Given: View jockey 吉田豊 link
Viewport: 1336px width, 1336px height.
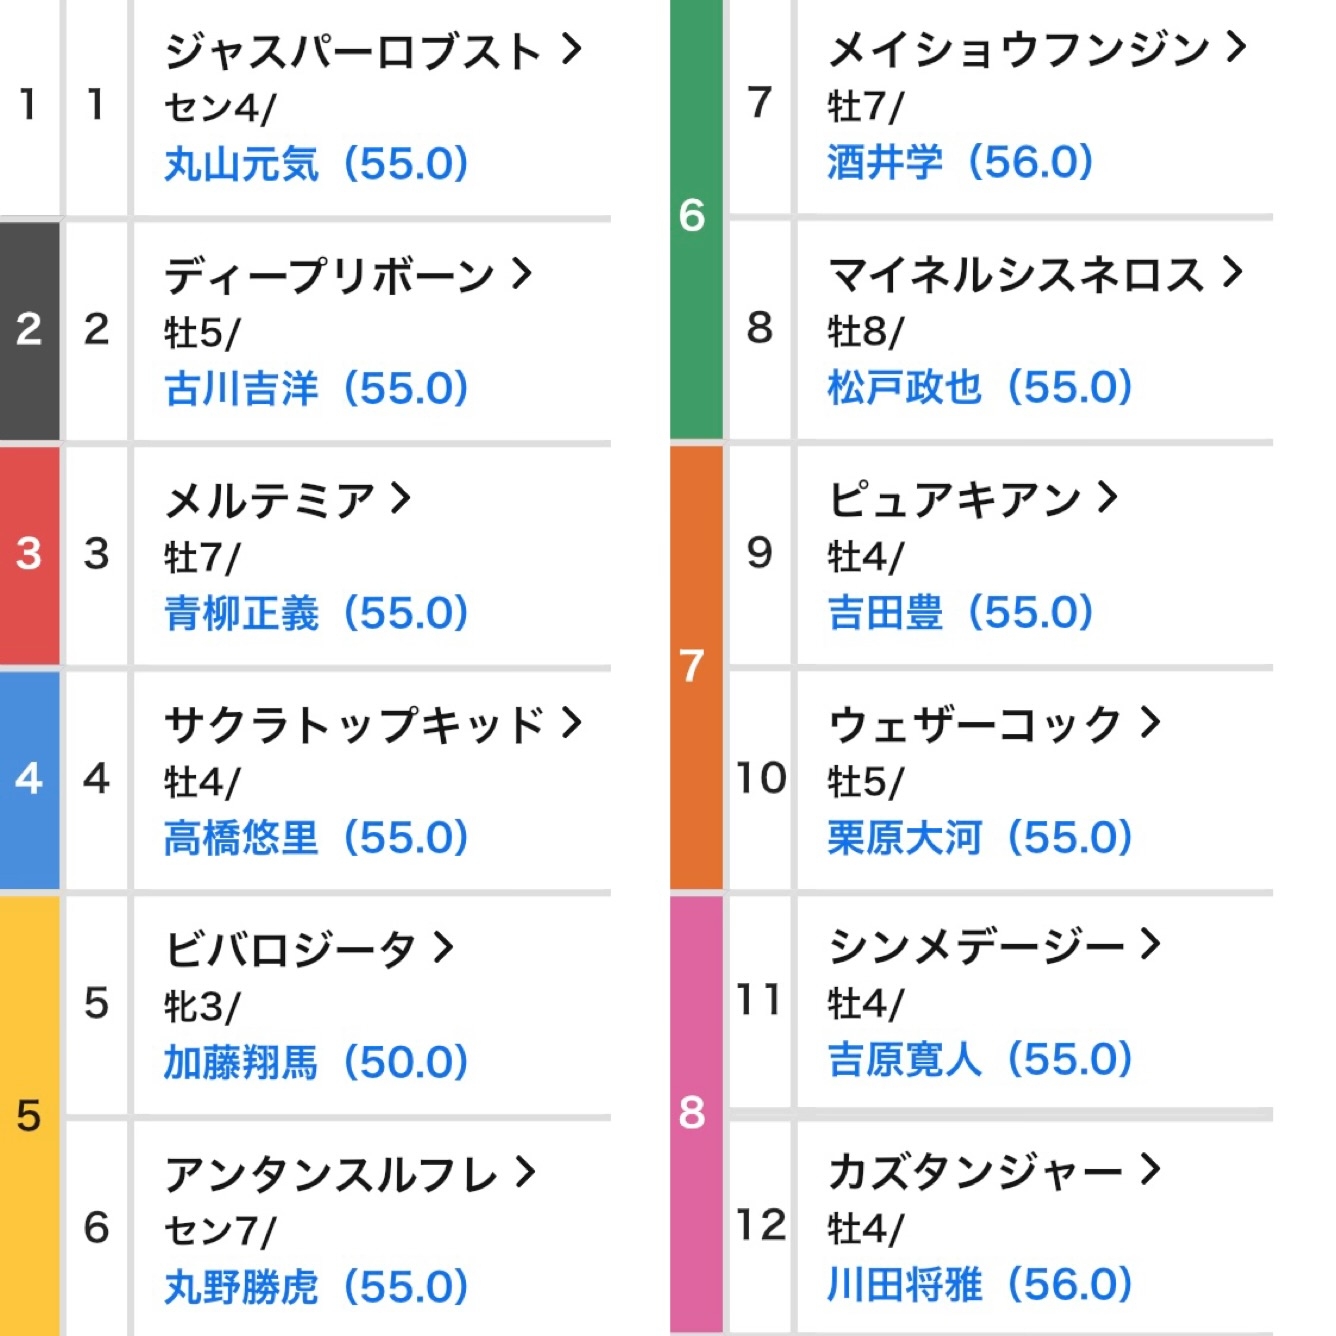Looking at the screenshot, I should 885,612.
